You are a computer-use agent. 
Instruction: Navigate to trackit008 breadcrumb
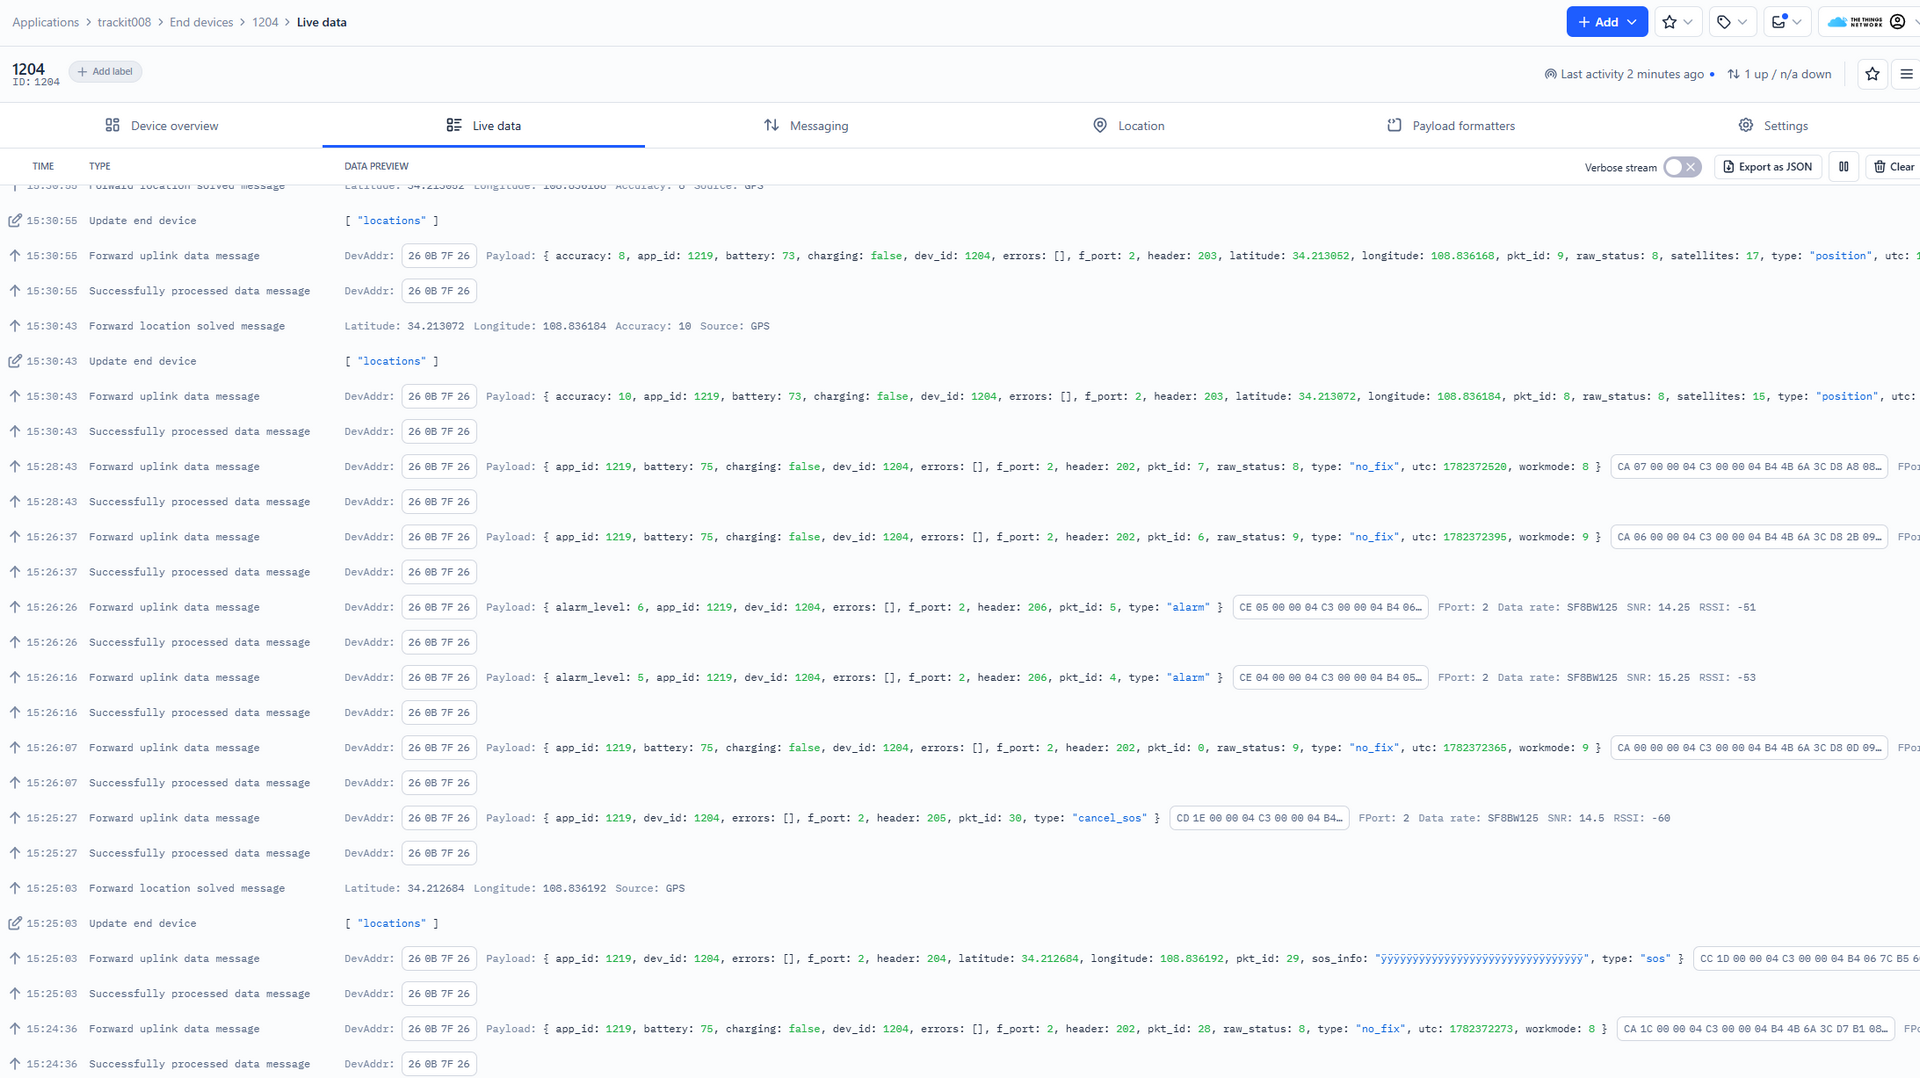(124, 22)
